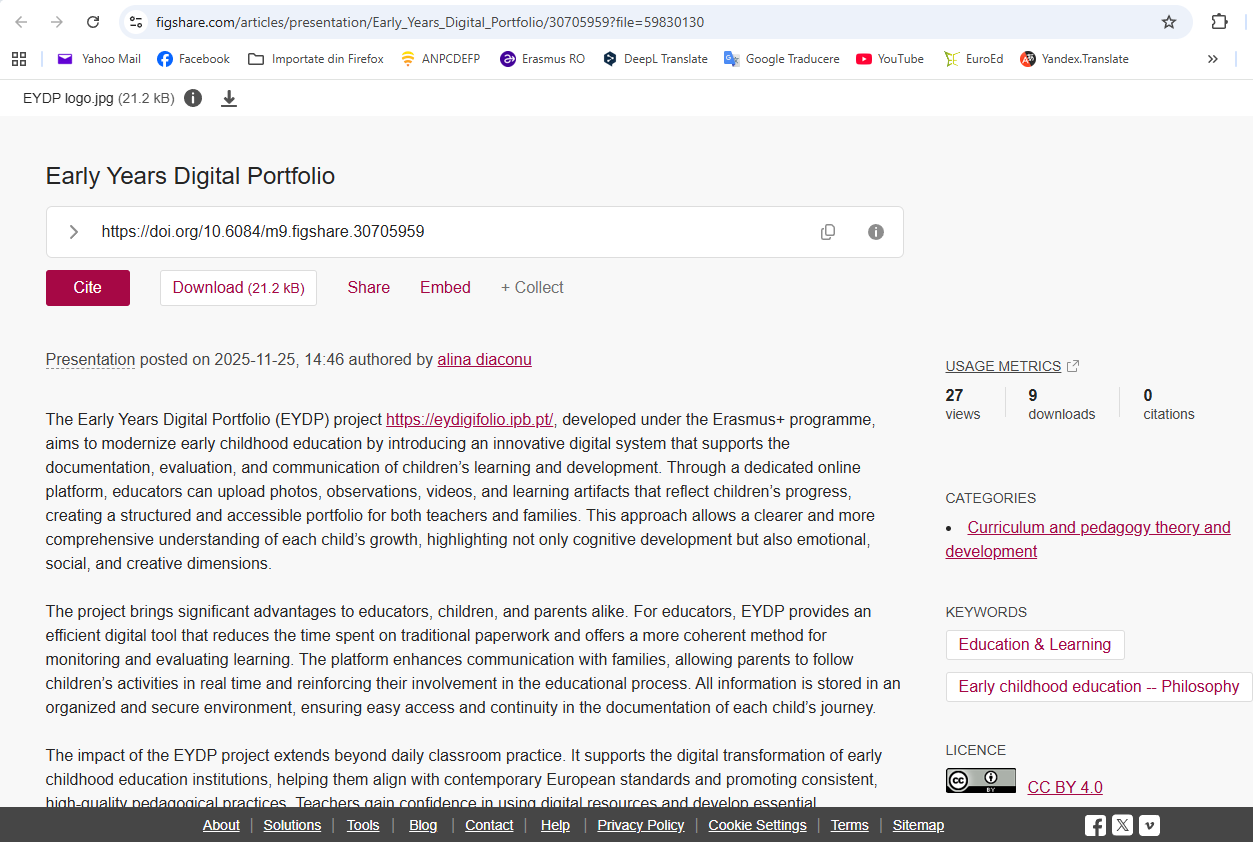Expand the DOI citation chevron
Viewport: 1253px width, 842px height.
coord(73,232)
